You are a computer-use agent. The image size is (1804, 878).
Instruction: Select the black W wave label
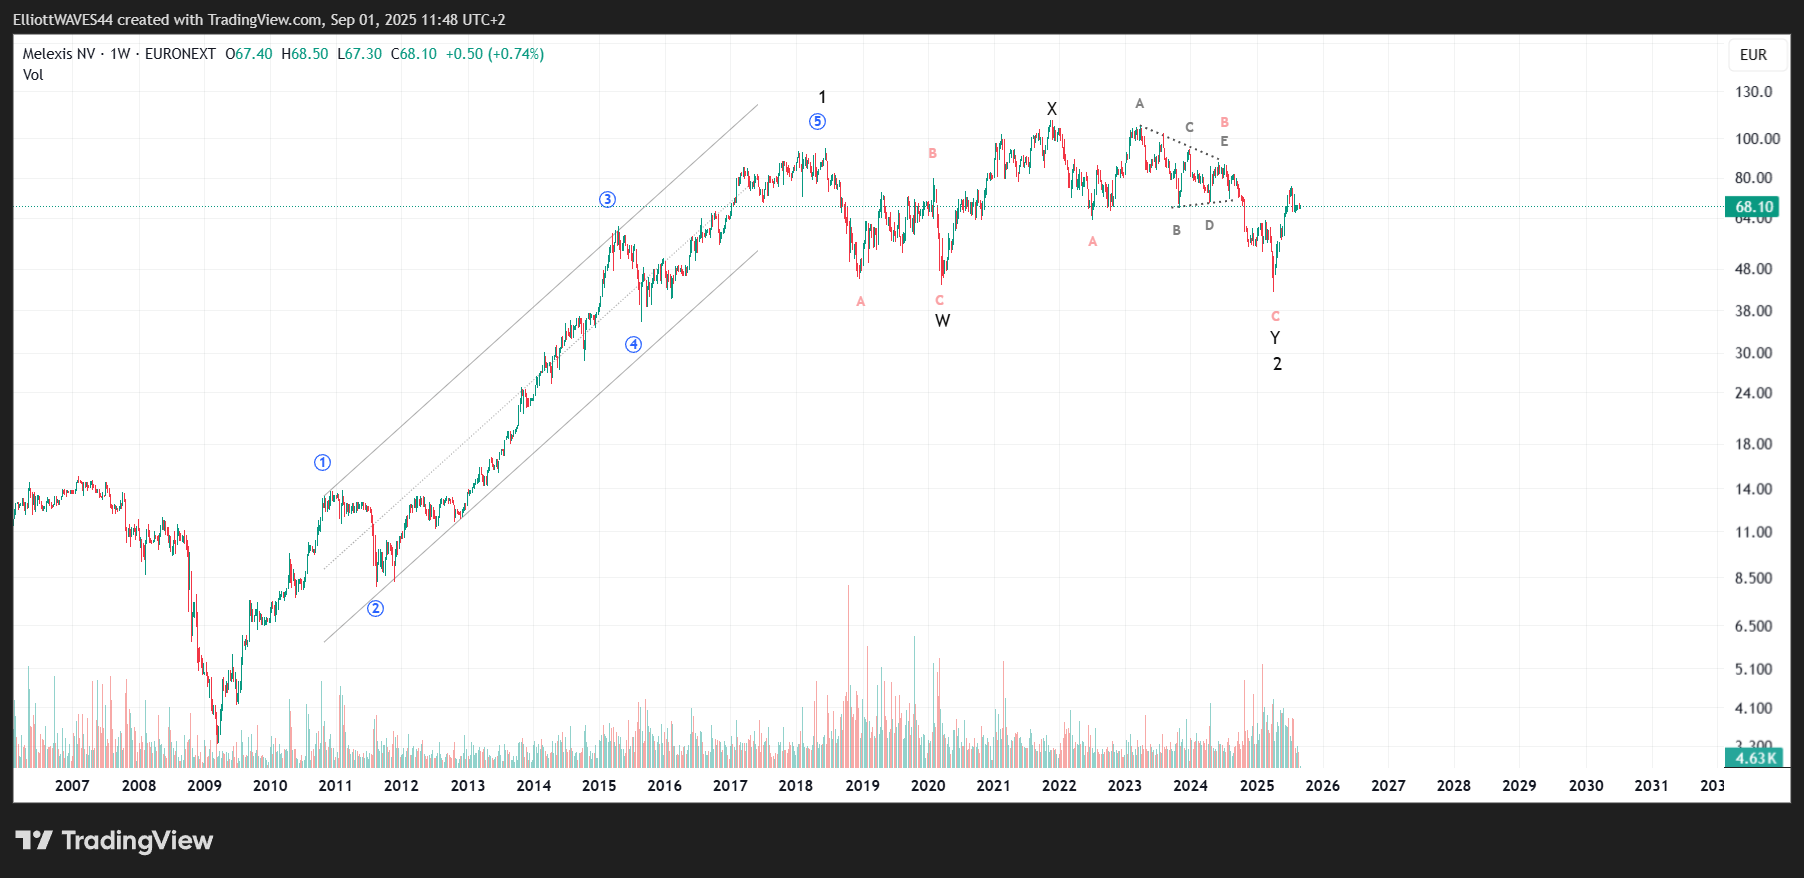tap(942, 321)
